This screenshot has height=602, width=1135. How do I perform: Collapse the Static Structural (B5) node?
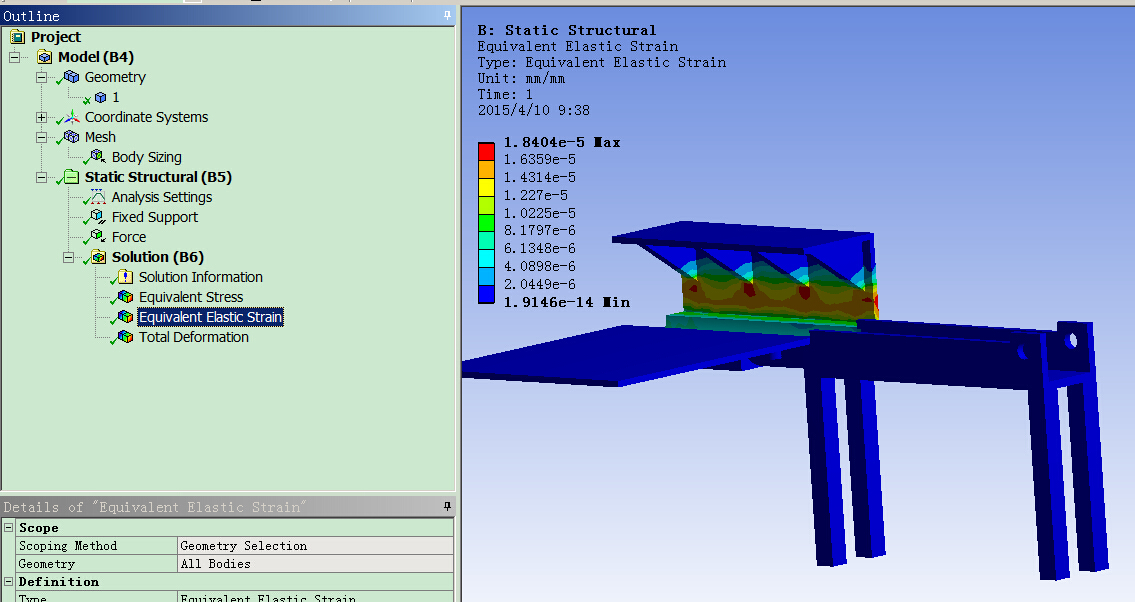click(x=41, y=177)
